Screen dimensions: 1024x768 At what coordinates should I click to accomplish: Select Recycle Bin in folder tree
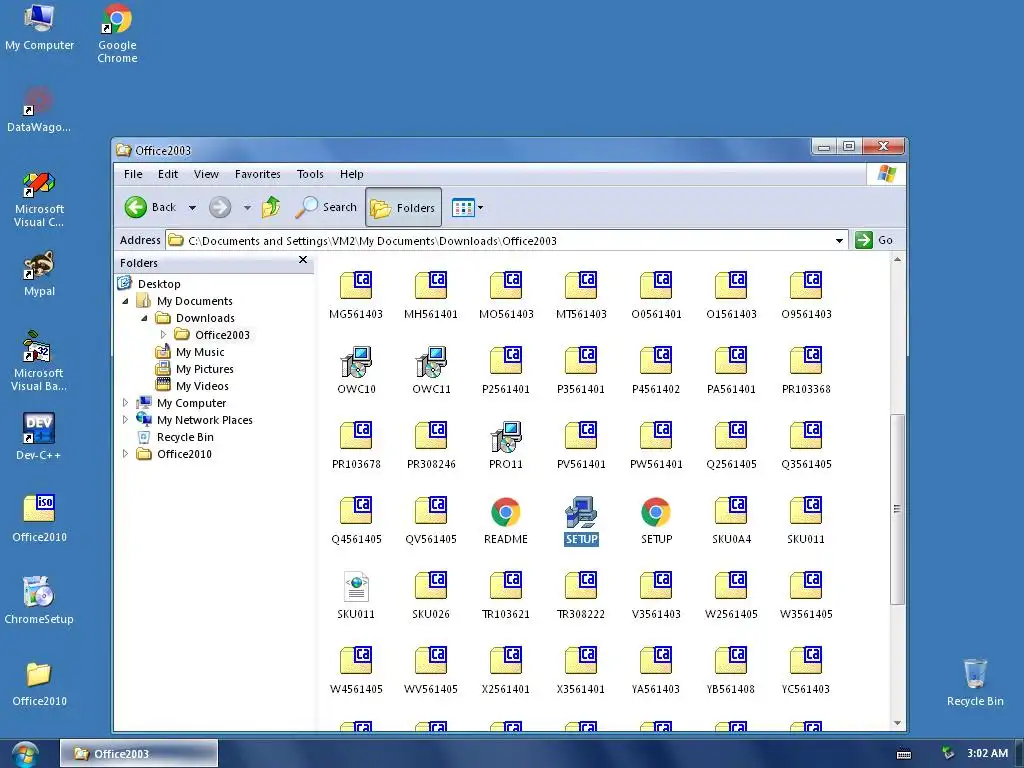(x=185, y=437)
